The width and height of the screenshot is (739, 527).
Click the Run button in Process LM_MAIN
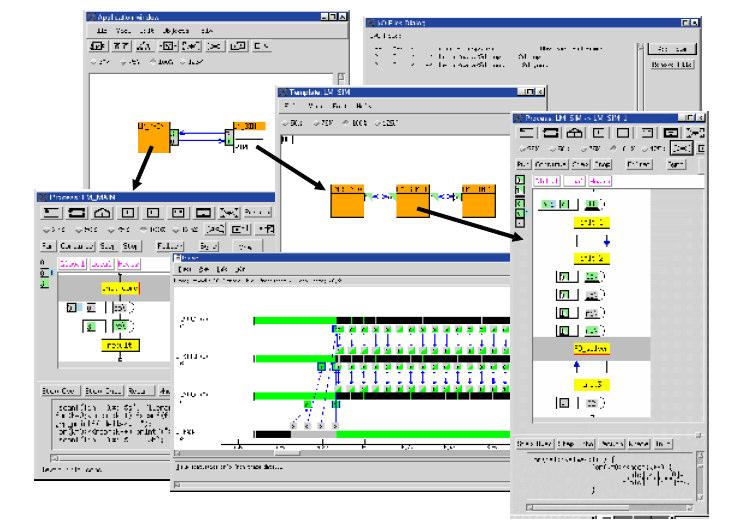[x=48, y=246]
